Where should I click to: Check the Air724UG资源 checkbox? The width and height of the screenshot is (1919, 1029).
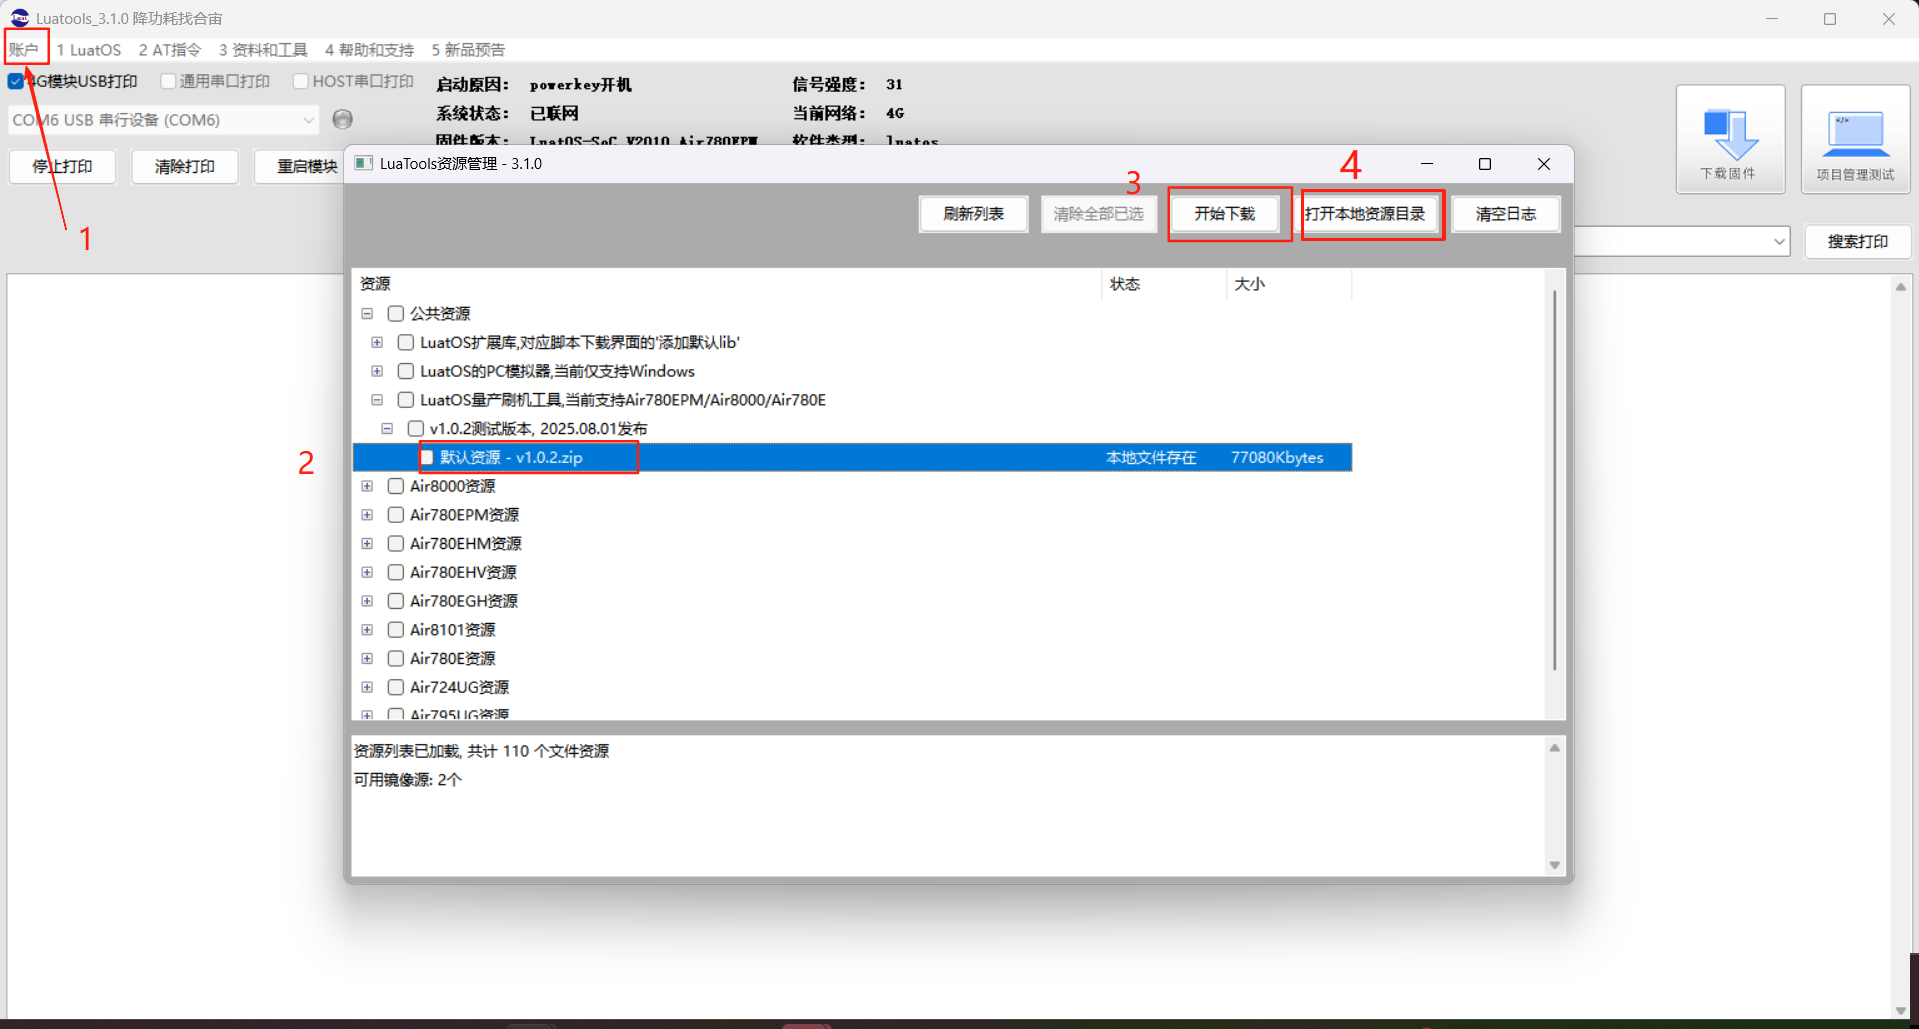point(396,687)
